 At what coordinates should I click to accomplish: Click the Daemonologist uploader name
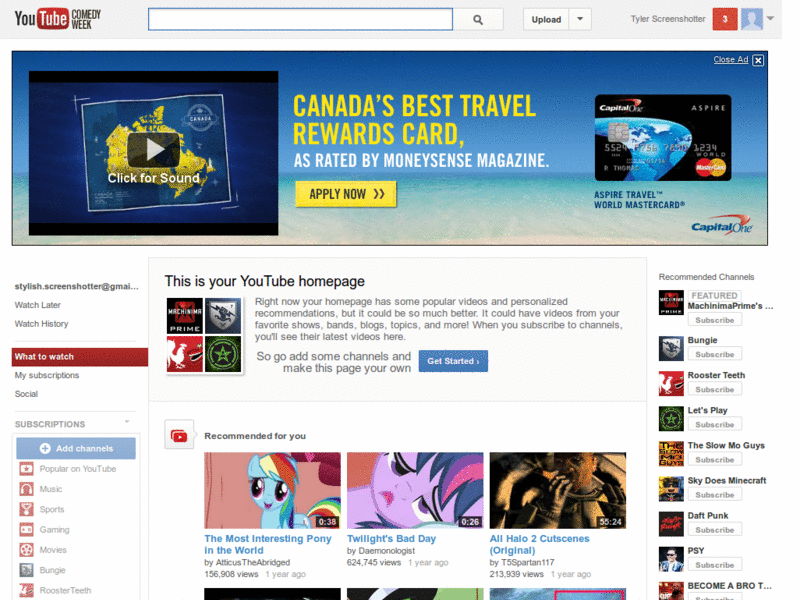pos(386,551)
